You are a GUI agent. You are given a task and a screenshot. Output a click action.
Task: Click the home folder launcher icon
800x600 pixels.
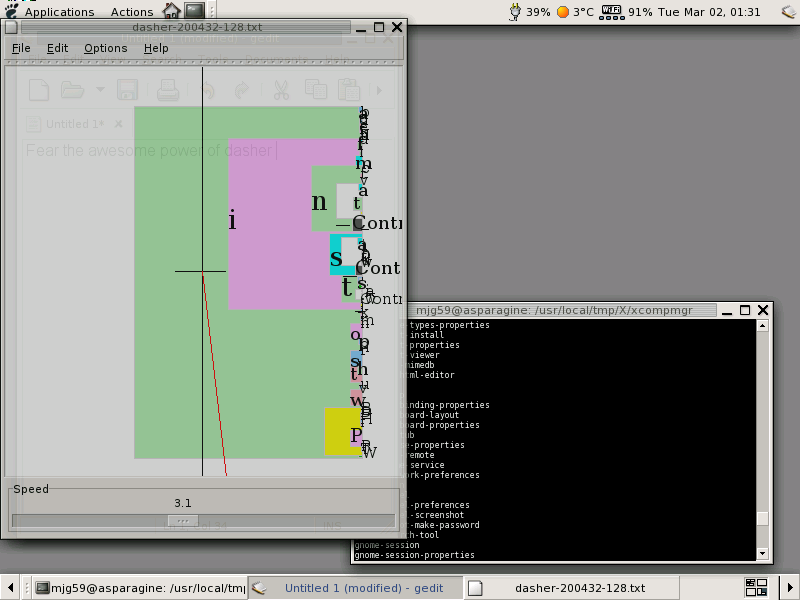(x=171, y=11)
